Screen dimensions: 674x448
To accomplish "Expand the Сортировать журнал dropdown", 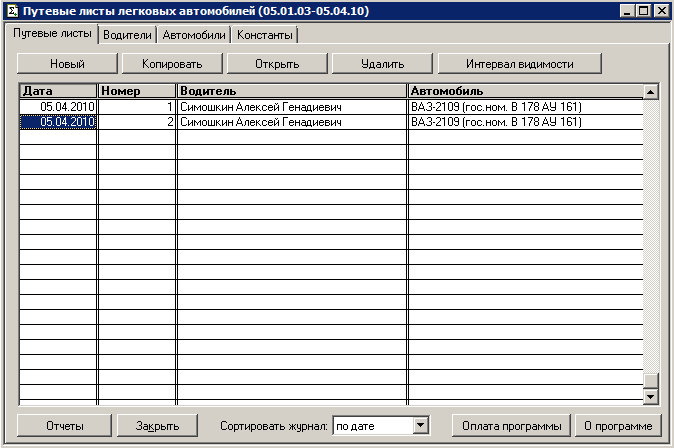I will point(420,426).
